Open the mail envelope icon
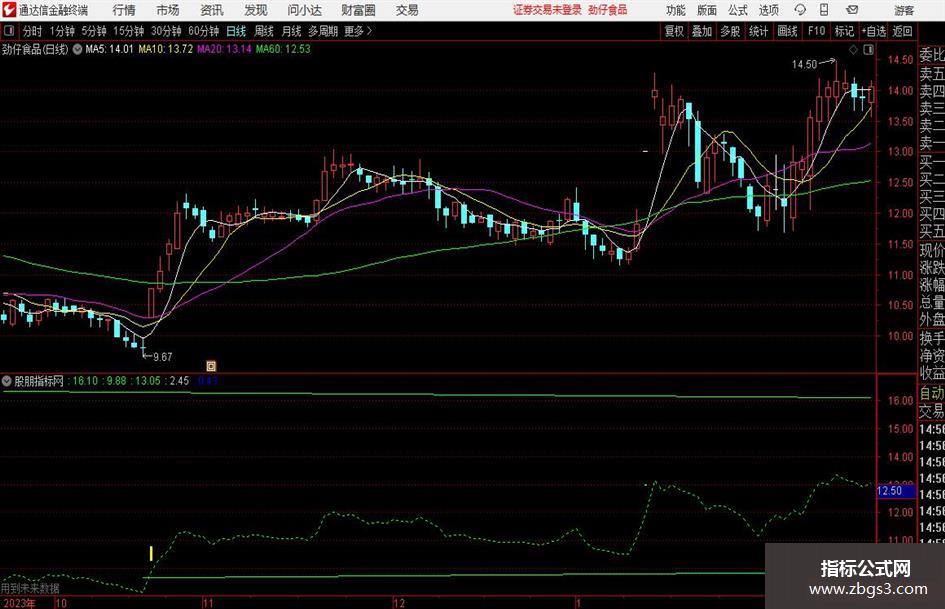Screen dimensions: 945x609 click(852, 10)
